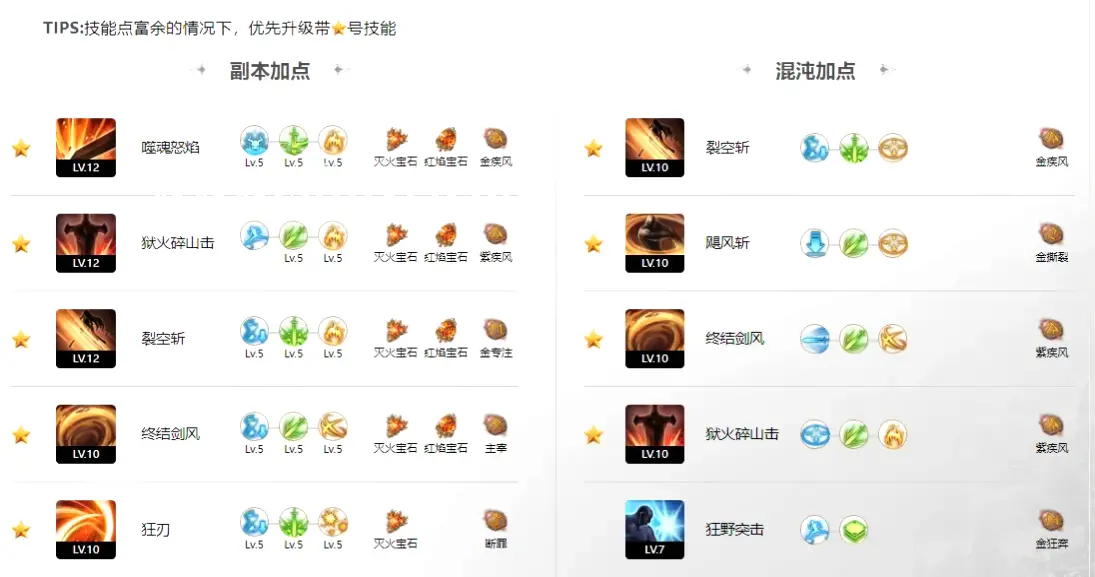Toggle the star beside chaos 终结剑风
Image resolution: width=1095 pixels, height=577 pixels.
pyautogui.click(x=594, y=339)
